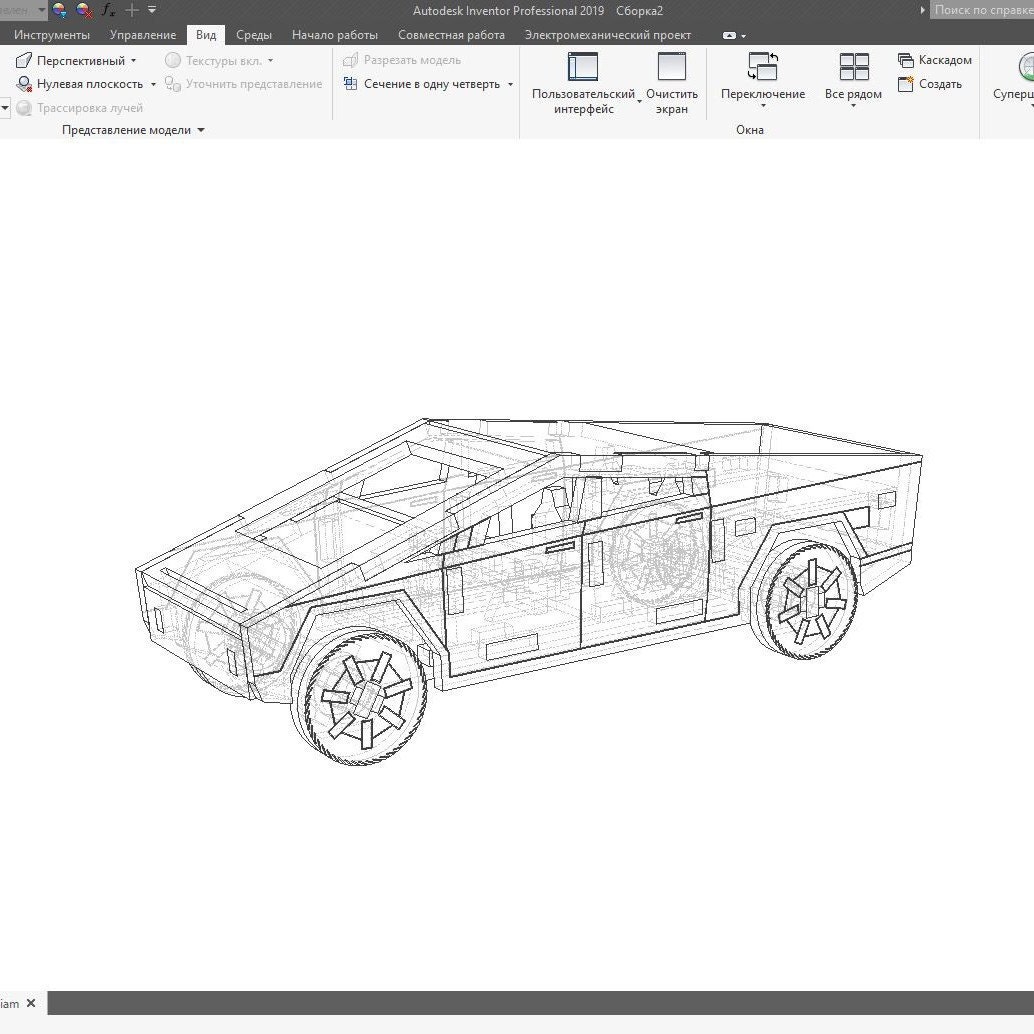The height and width of the screenshot is (1034, 1034).
Task: Click the Нулевая плоскость icon
Action: click(x=24, y=84)
